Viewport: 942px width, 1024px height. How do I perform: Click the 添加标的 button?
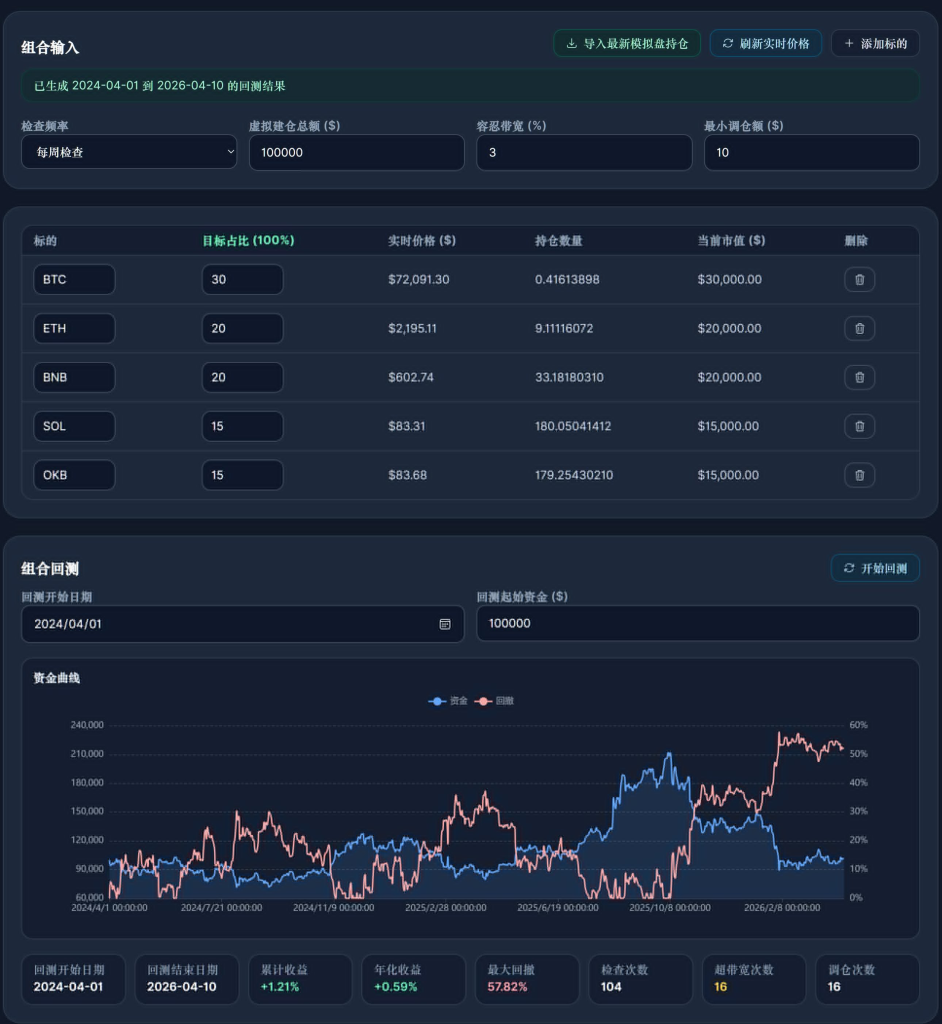[x=875, y=43]
